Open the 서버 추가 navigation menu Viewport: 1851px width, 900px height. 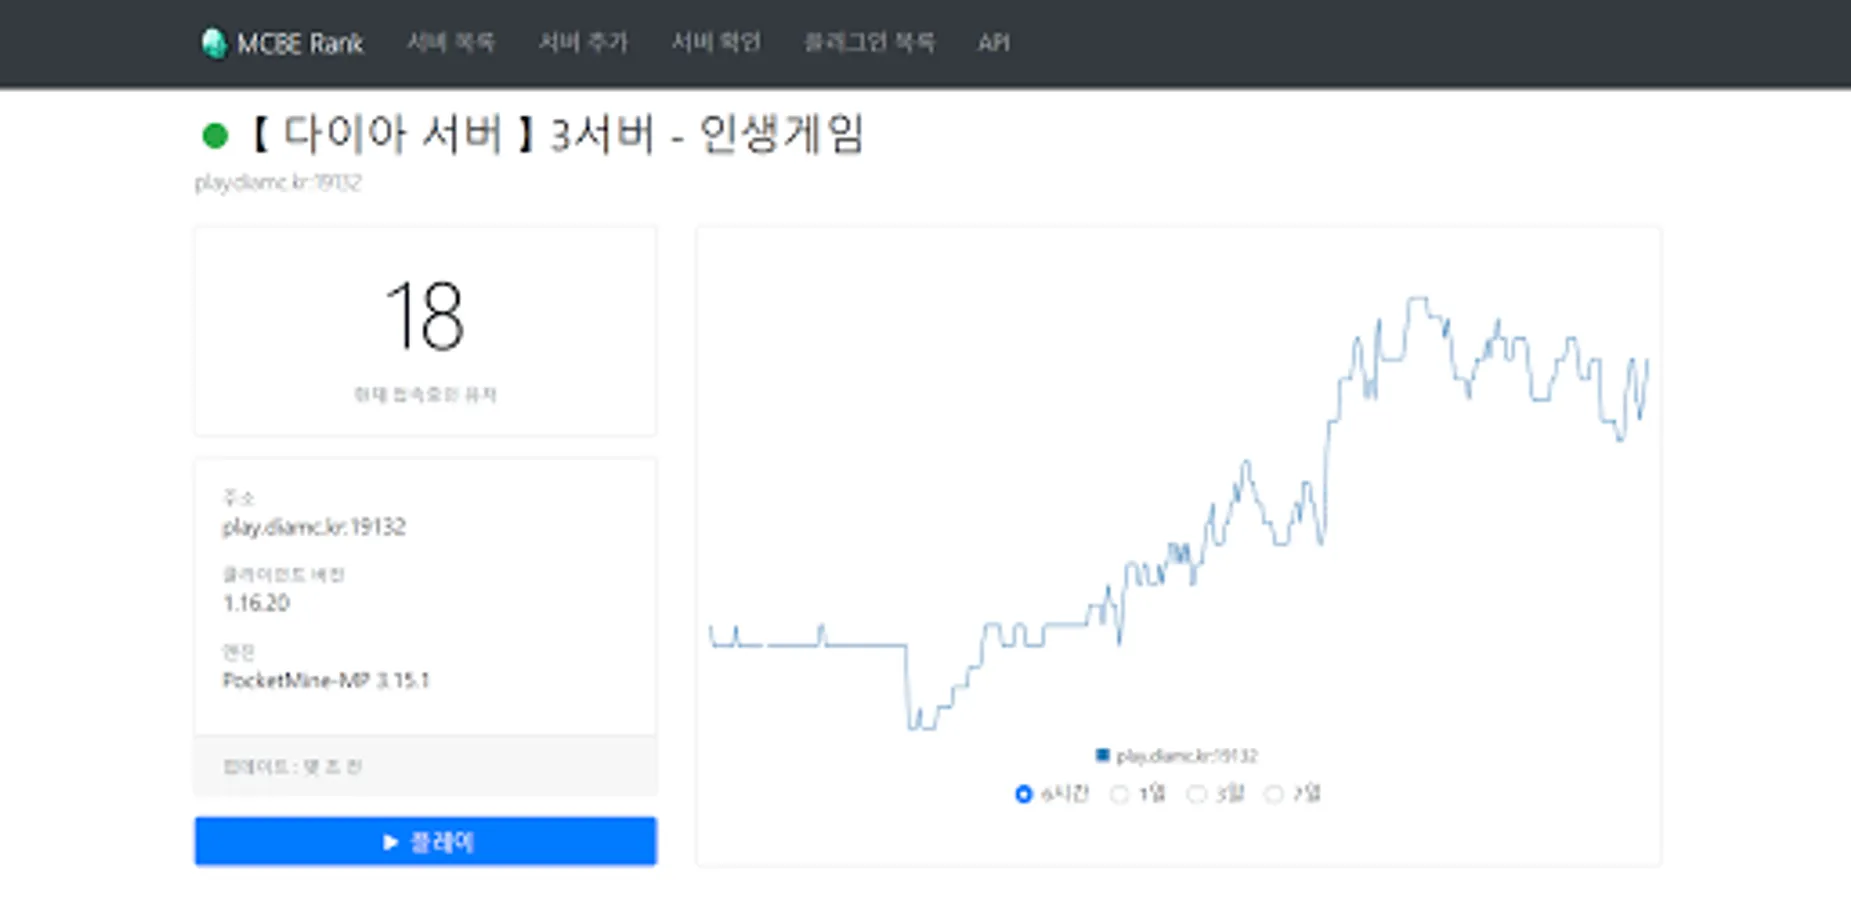[x=585, y=42]
